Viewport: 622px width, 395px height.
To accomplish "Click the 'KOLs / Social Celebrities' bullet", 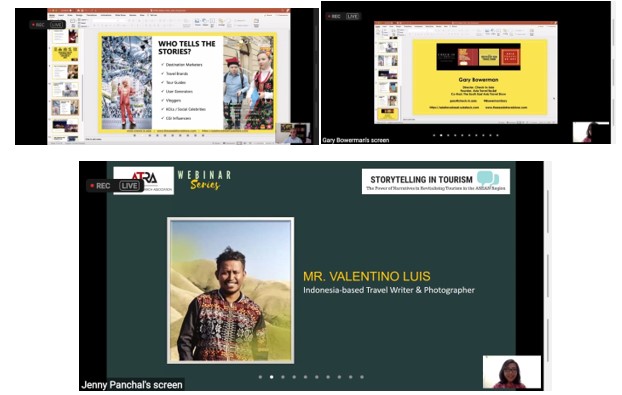I will point(186,109).
